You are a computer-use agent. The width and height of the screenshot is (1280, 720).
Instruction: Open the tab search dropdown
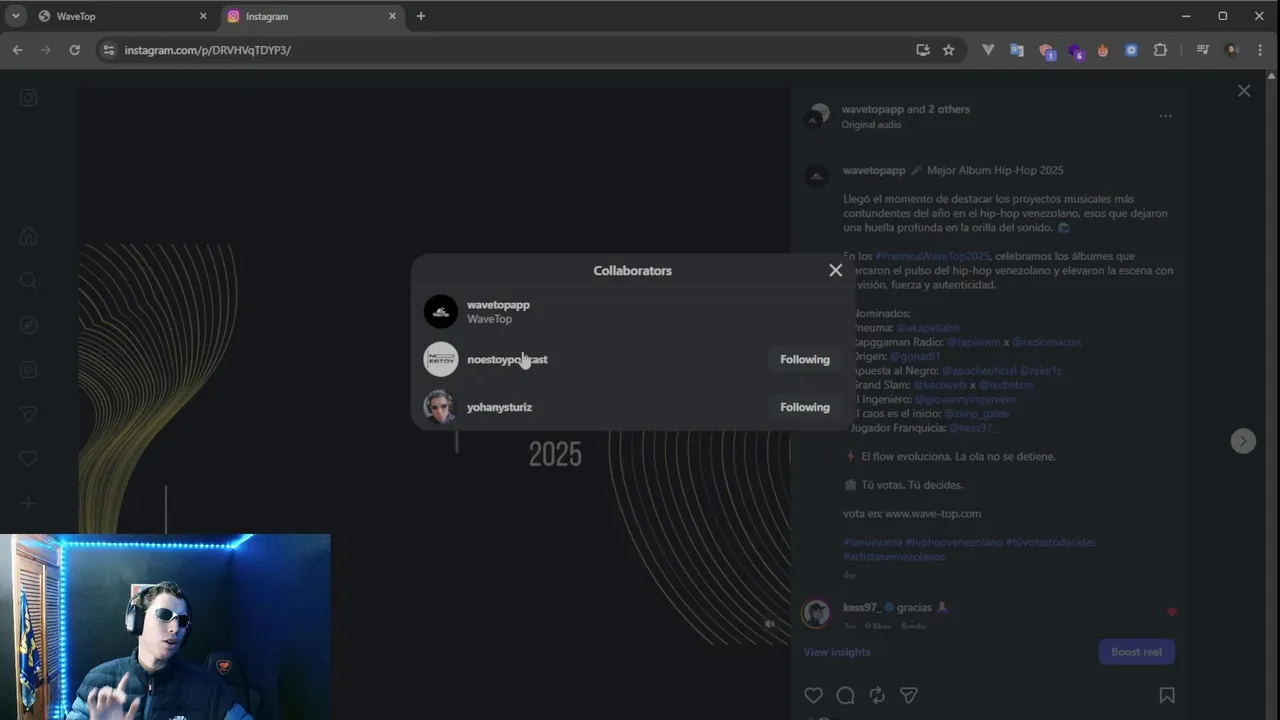click(15, 16)
